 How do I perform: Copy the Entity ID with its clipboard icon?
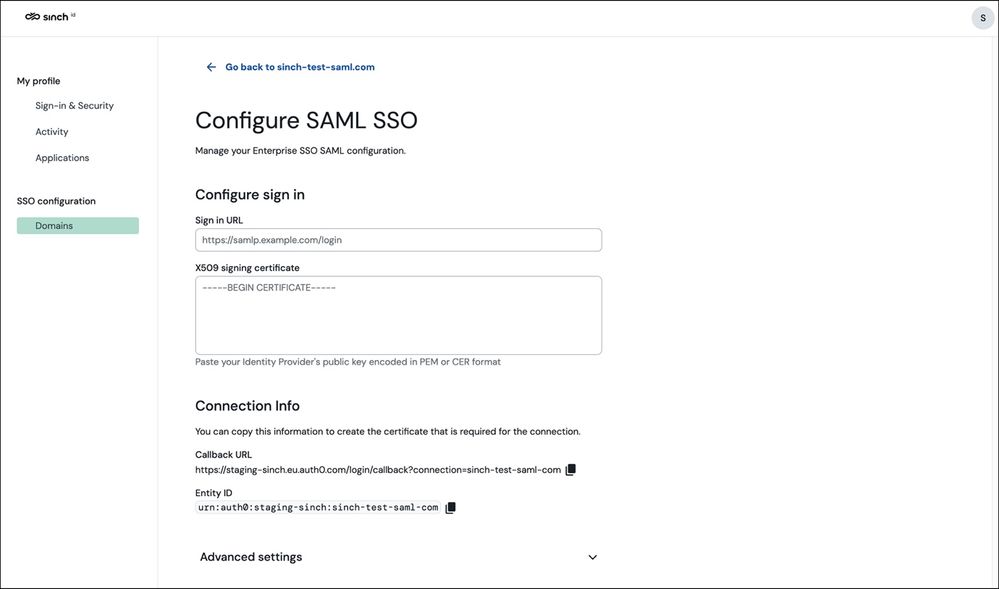click(x=450, y=507)
